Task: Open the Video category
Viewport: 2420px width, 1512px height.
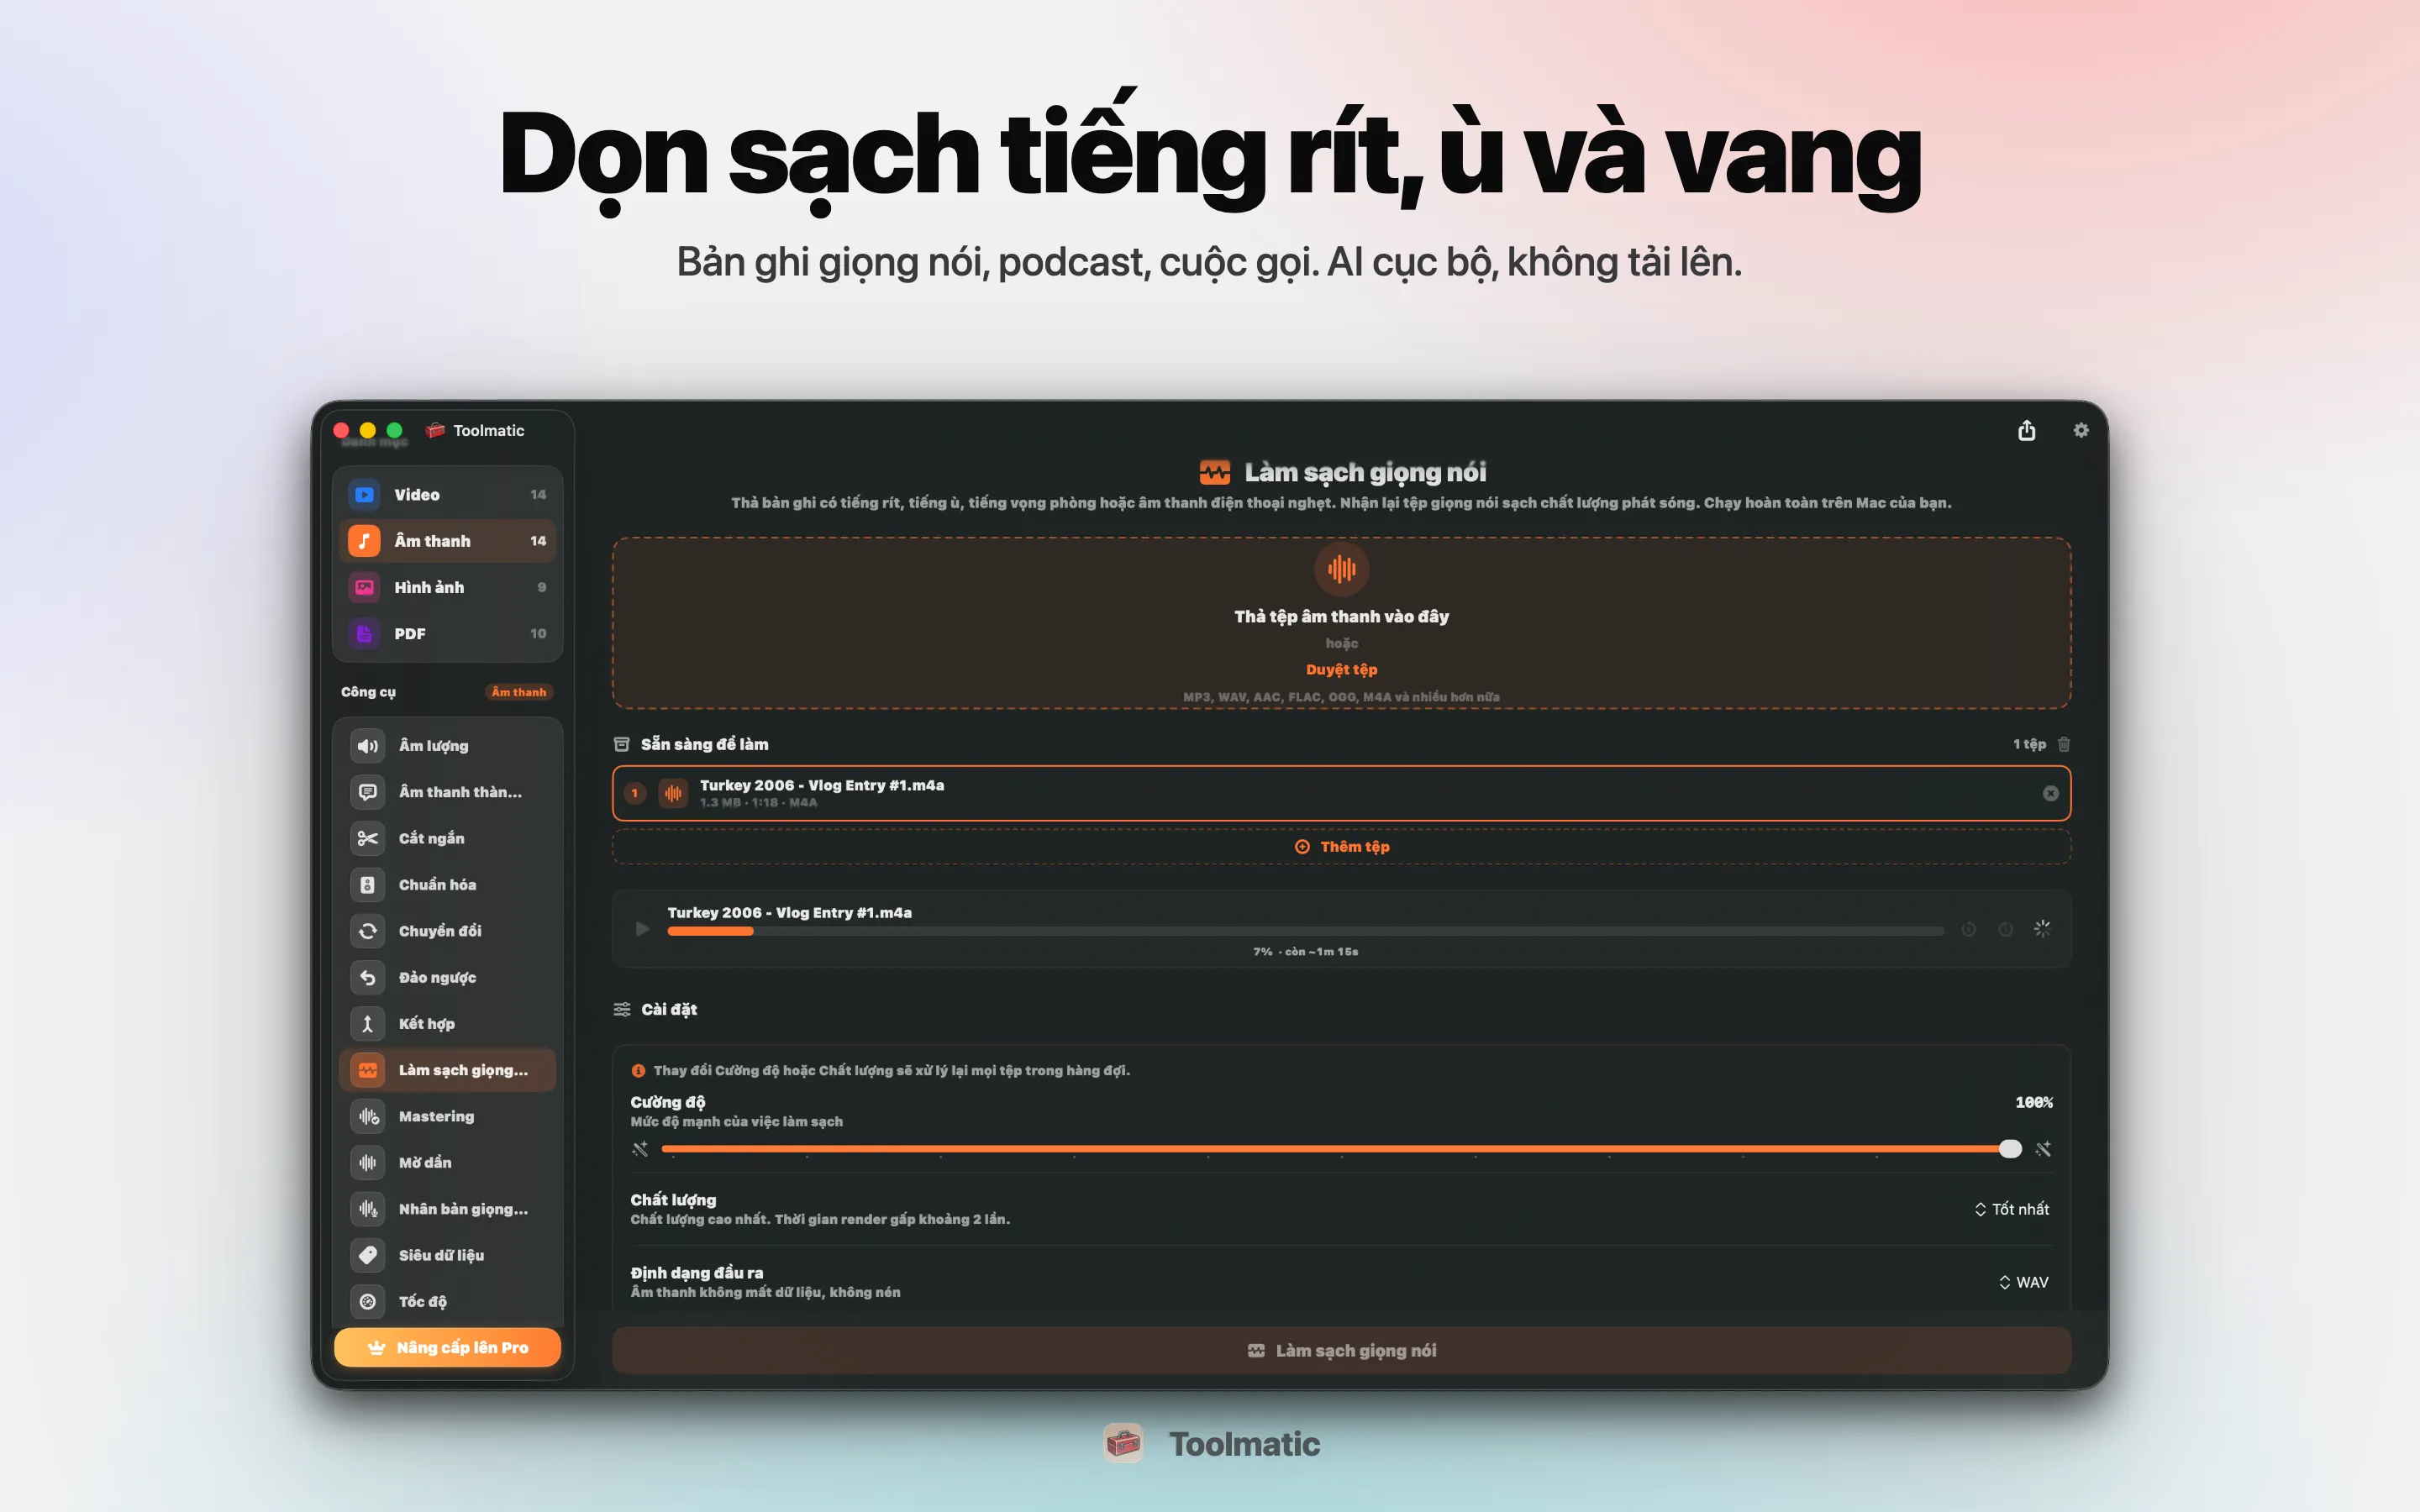Action: (447, 494)
